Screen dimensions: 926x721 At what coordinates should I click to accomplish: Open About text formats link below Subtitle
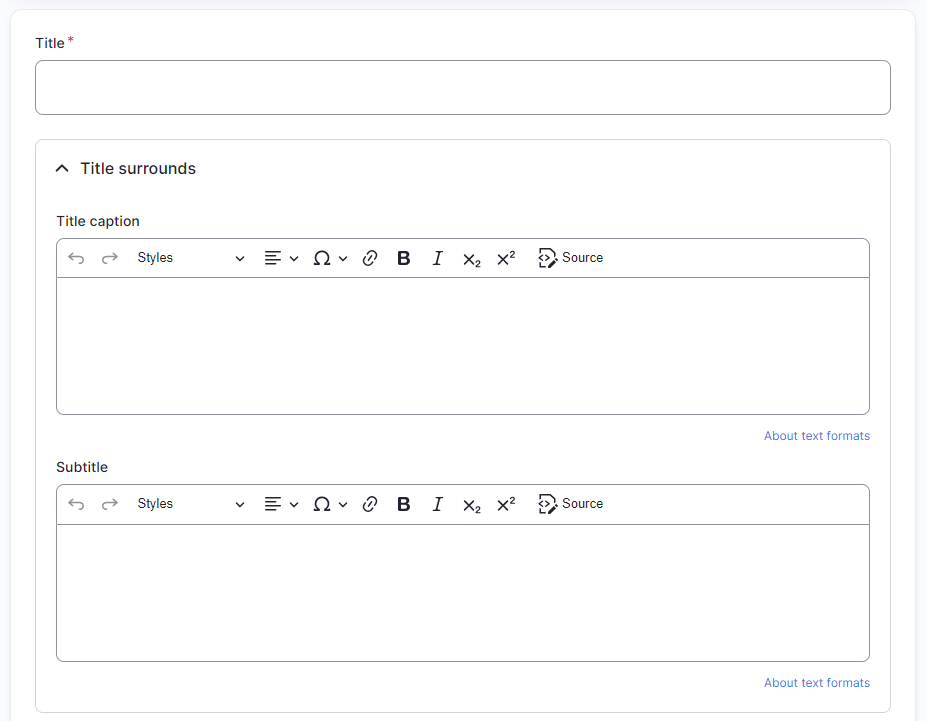click(817, 683)
